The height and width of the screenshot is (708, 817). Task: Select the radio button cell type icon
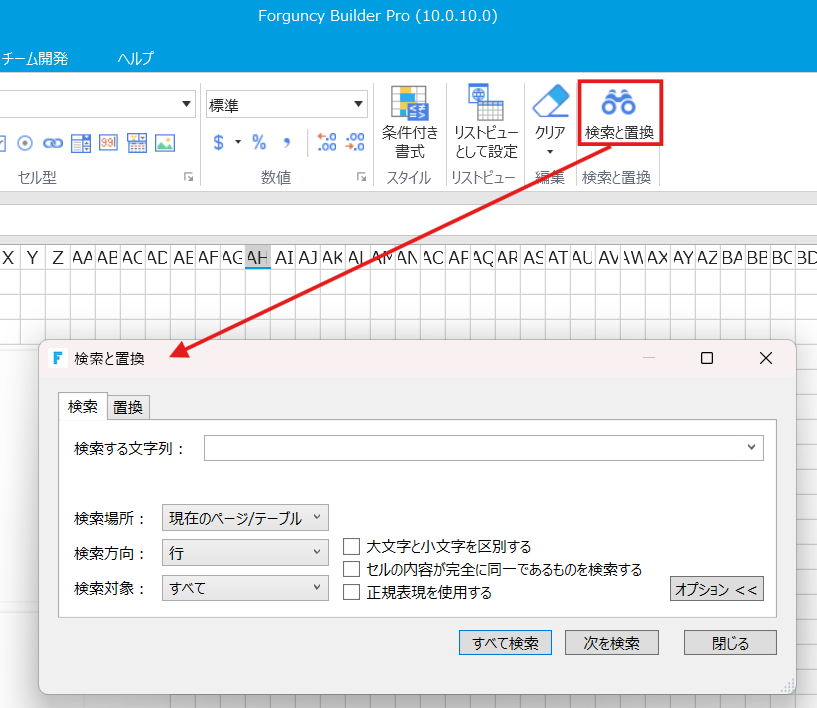point(25,143)
